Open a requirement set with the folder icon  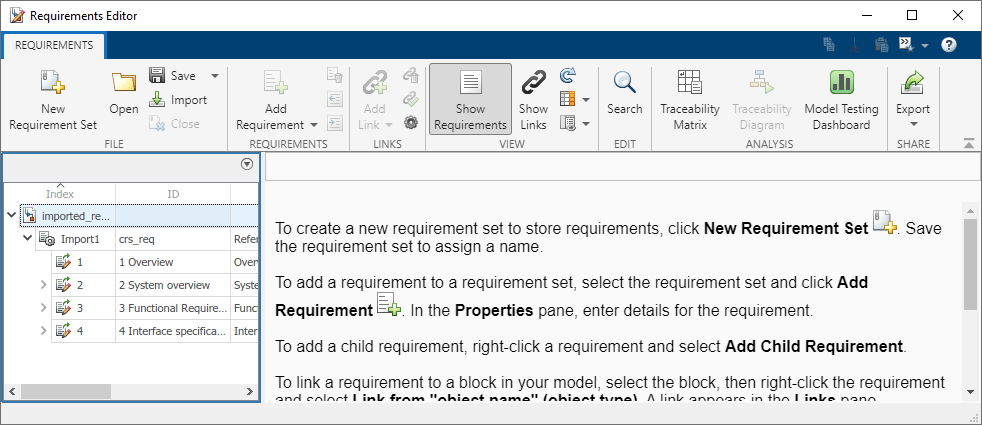tap(124, 82)
